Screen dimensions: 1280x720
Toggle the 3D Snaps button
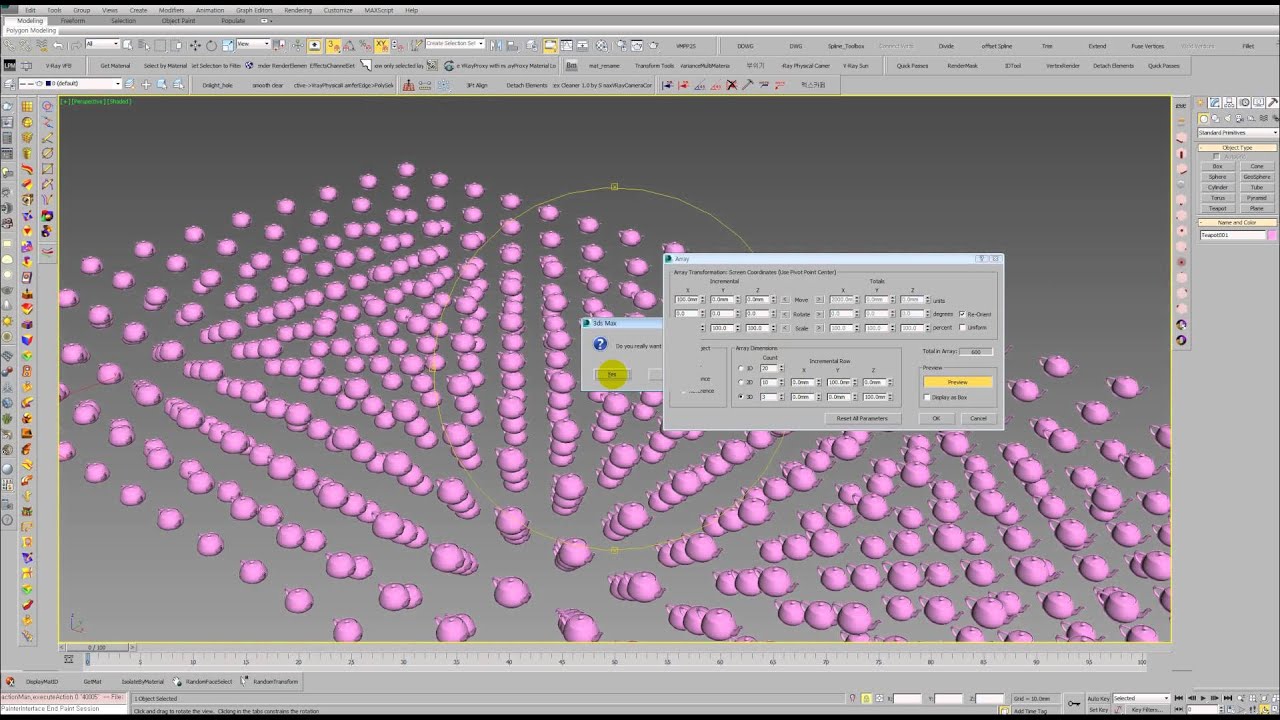[x=333, y=44]
